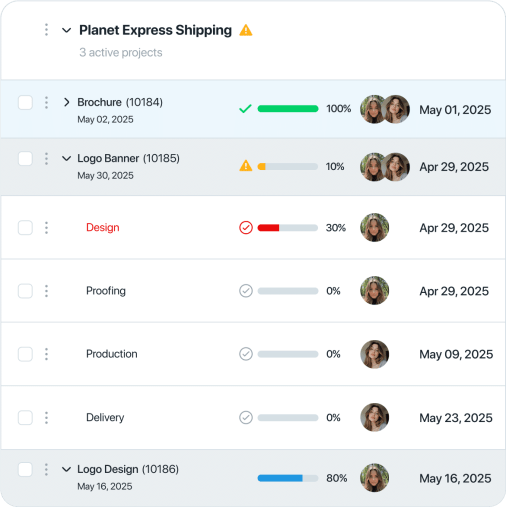Open the Design task name link

click(x=103, y=227)
